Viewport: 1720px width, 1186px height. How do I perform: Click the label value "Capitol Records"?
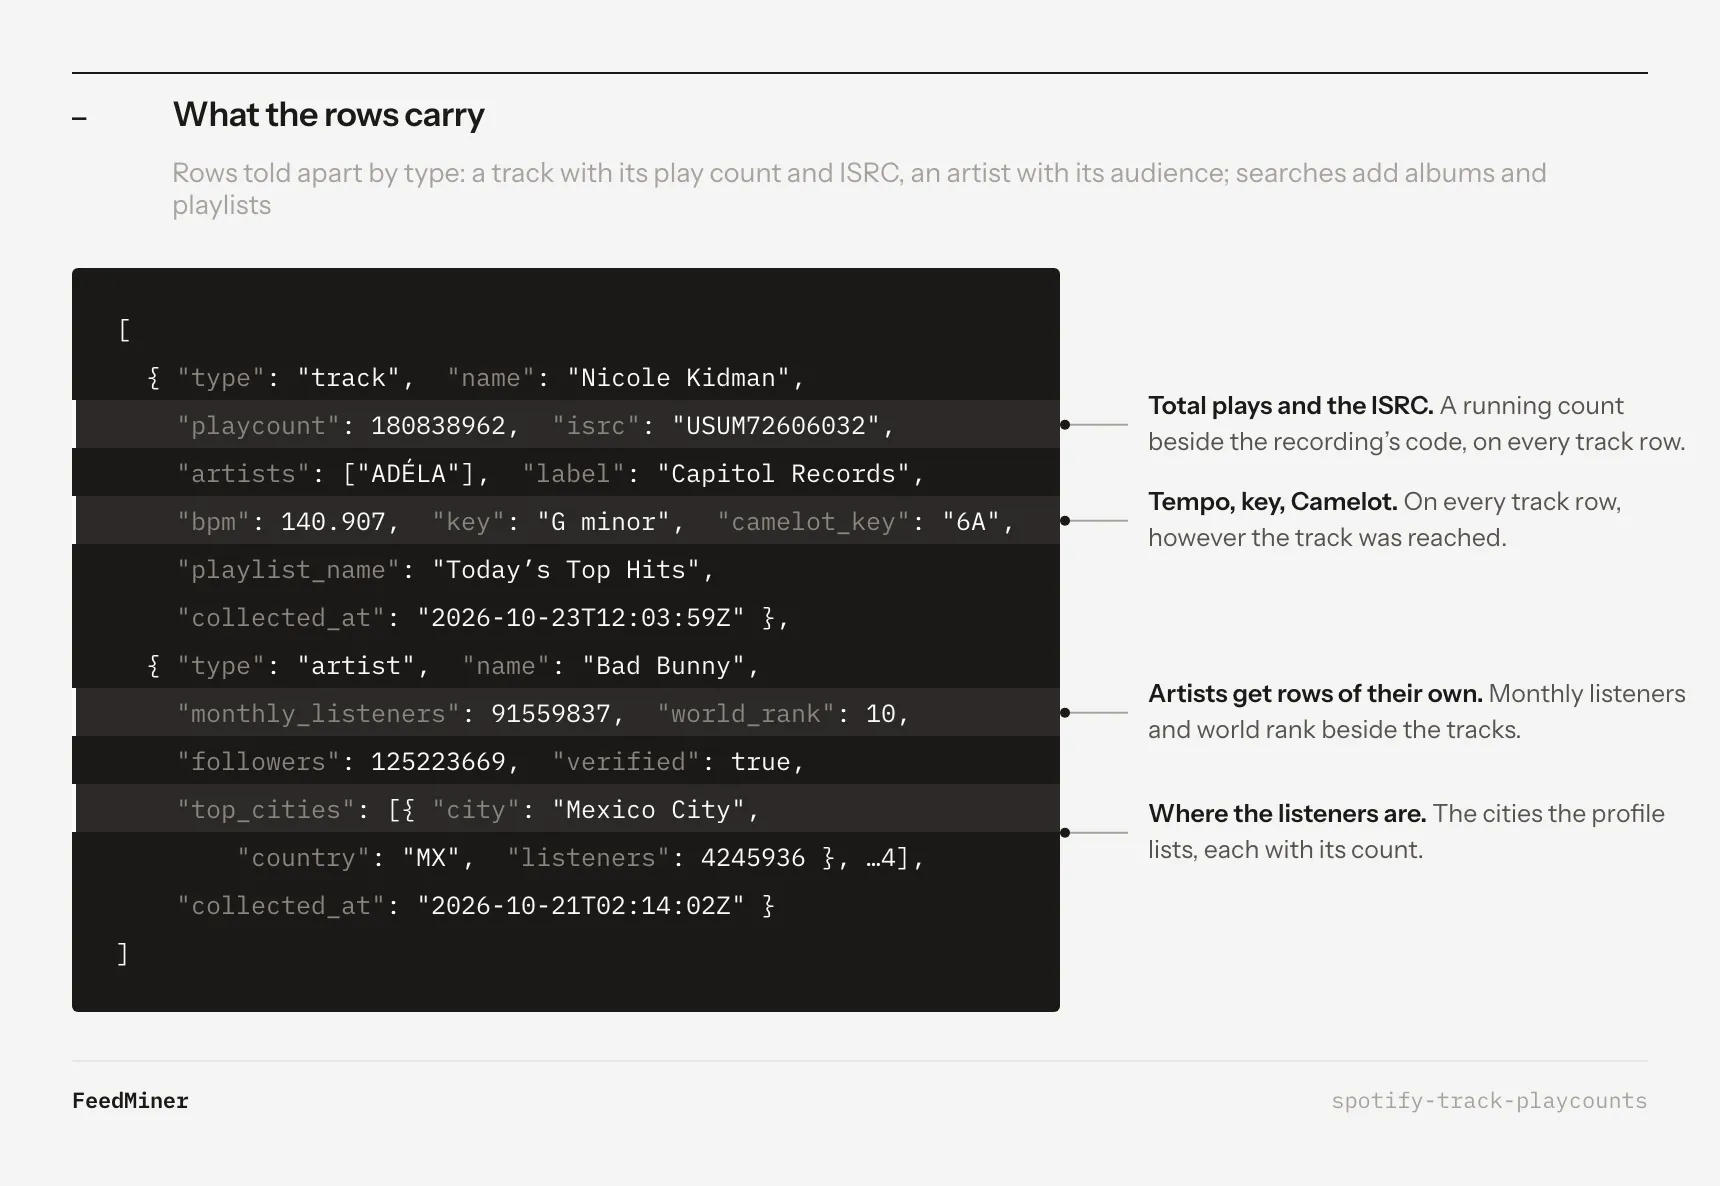(783, 474)
